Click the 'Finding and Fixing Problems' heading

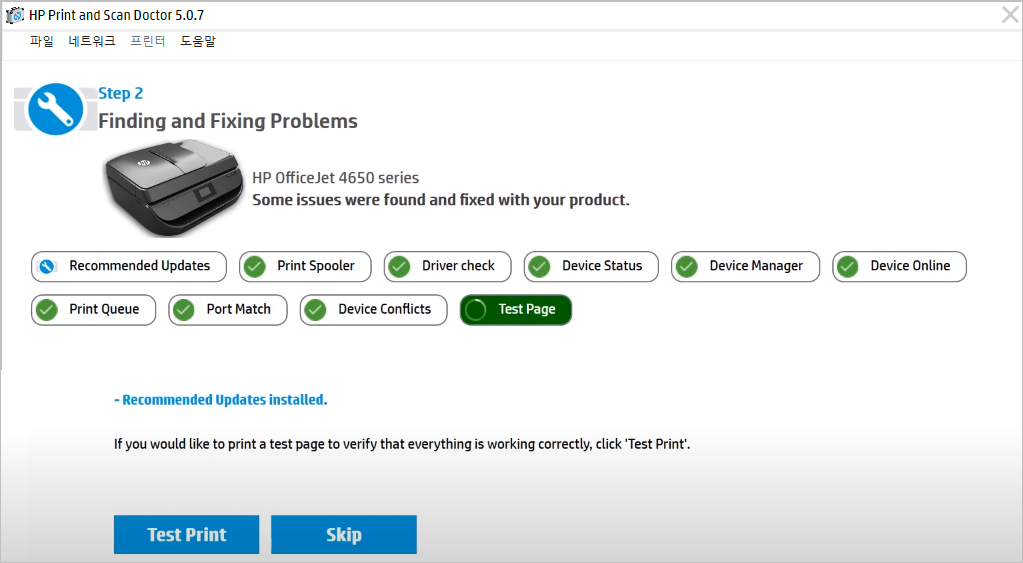(228, 121)
